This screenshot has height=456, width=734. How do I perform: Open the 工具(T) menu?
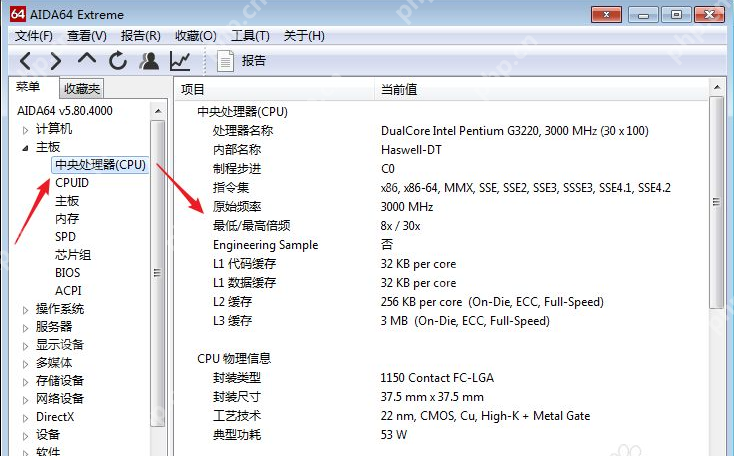(250, 36)
